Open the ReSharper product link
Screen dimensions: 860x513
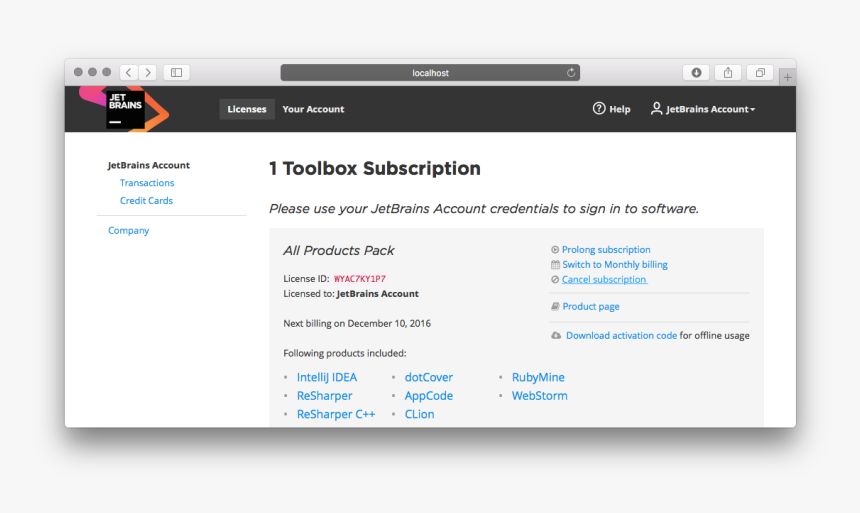click(x=324, y=396)
